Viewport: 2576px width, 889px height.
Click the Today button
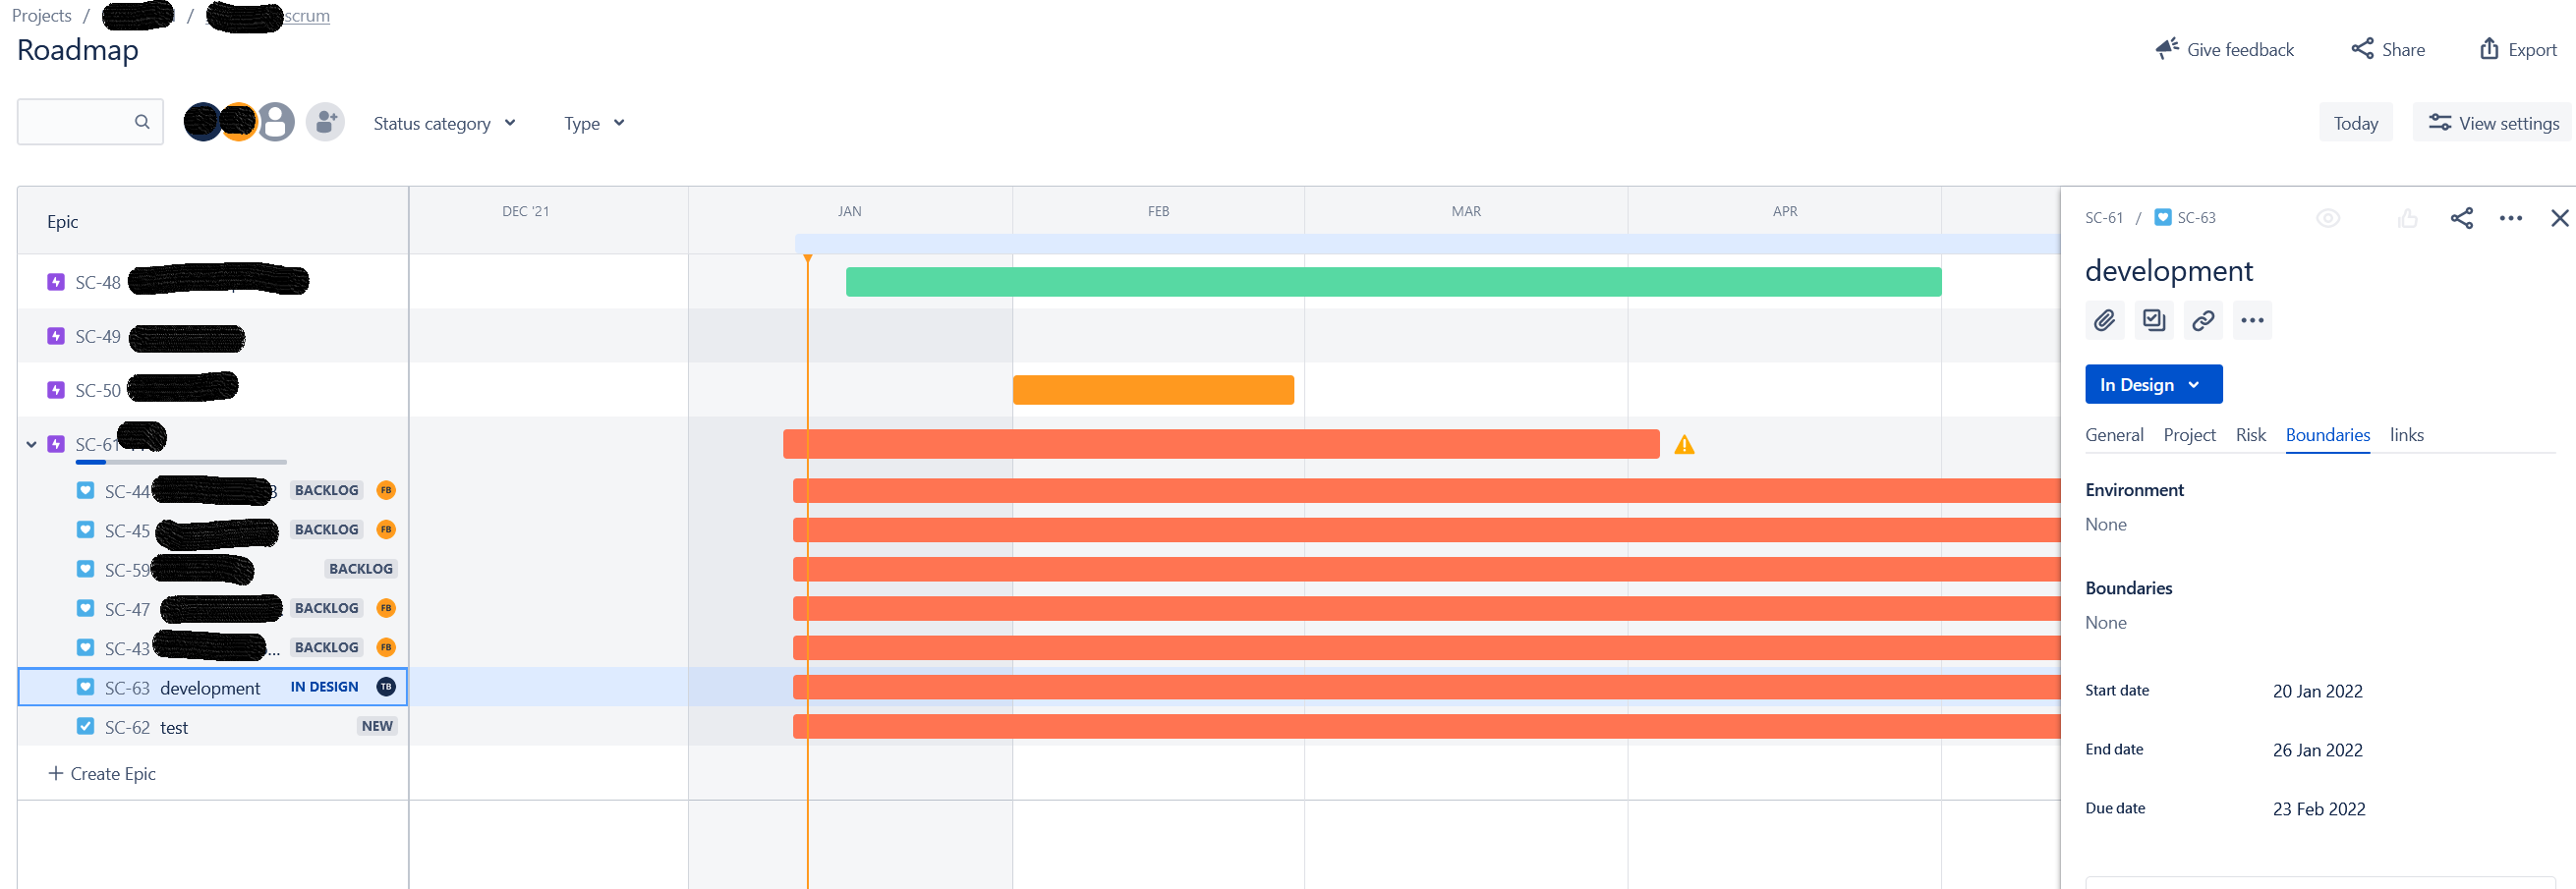pyautogui.click(x=2355, y=123)
